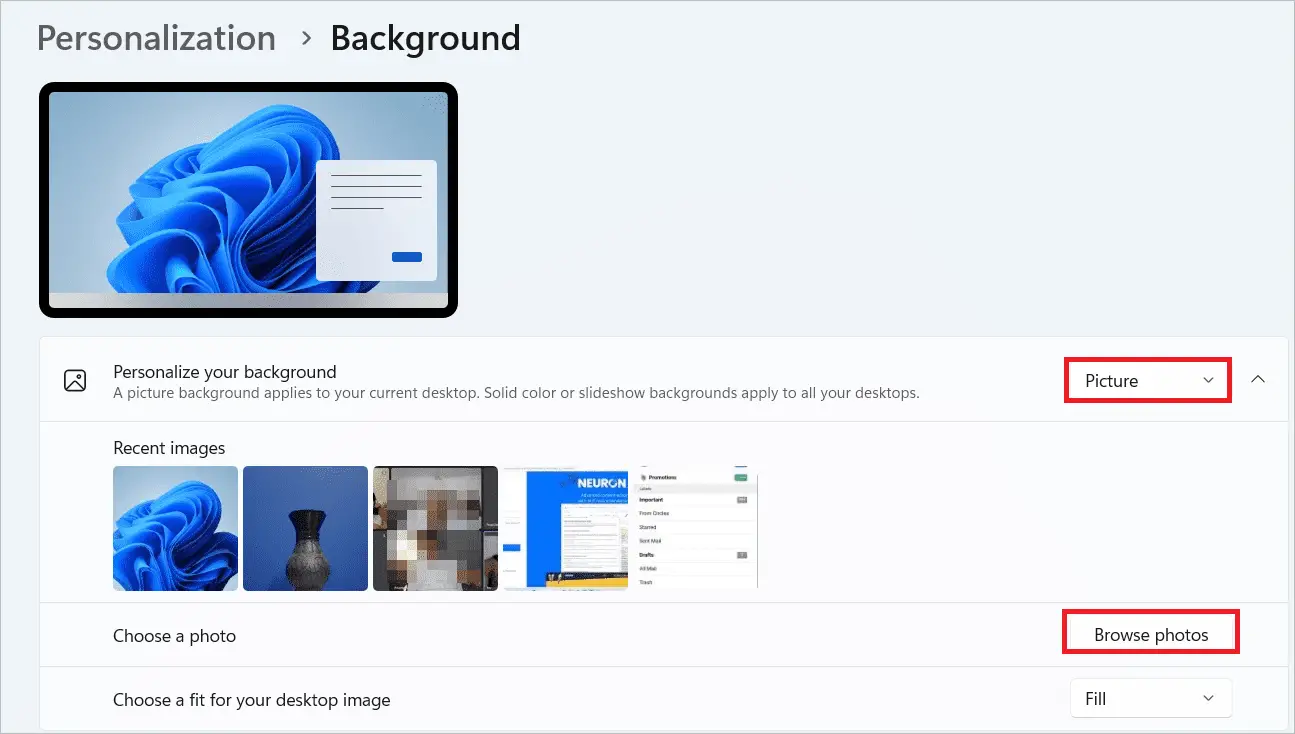Click the 'Recent images' label
Viewport: 1295px width, 734px height.
[169, 448]
